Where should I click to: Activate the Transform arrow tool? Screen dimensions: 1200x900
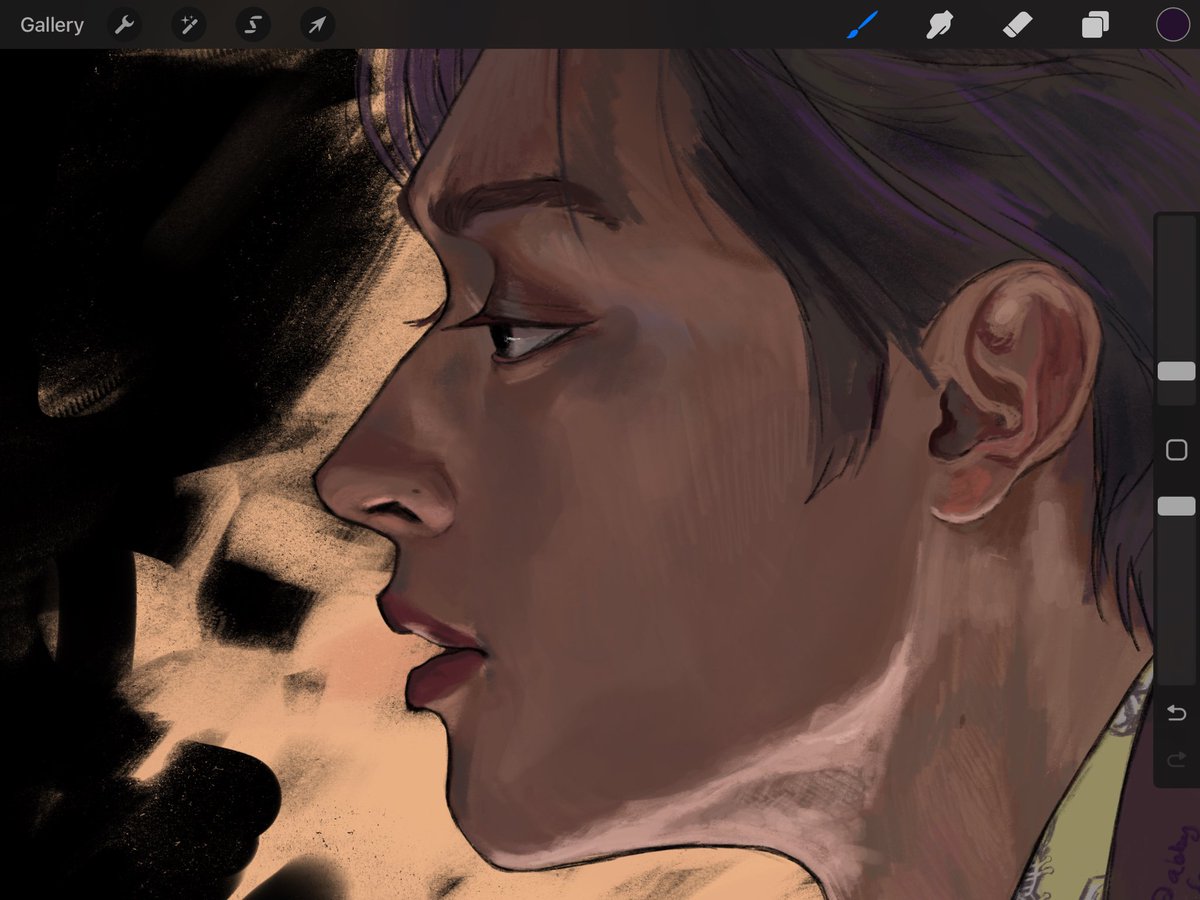click(317, 25)
